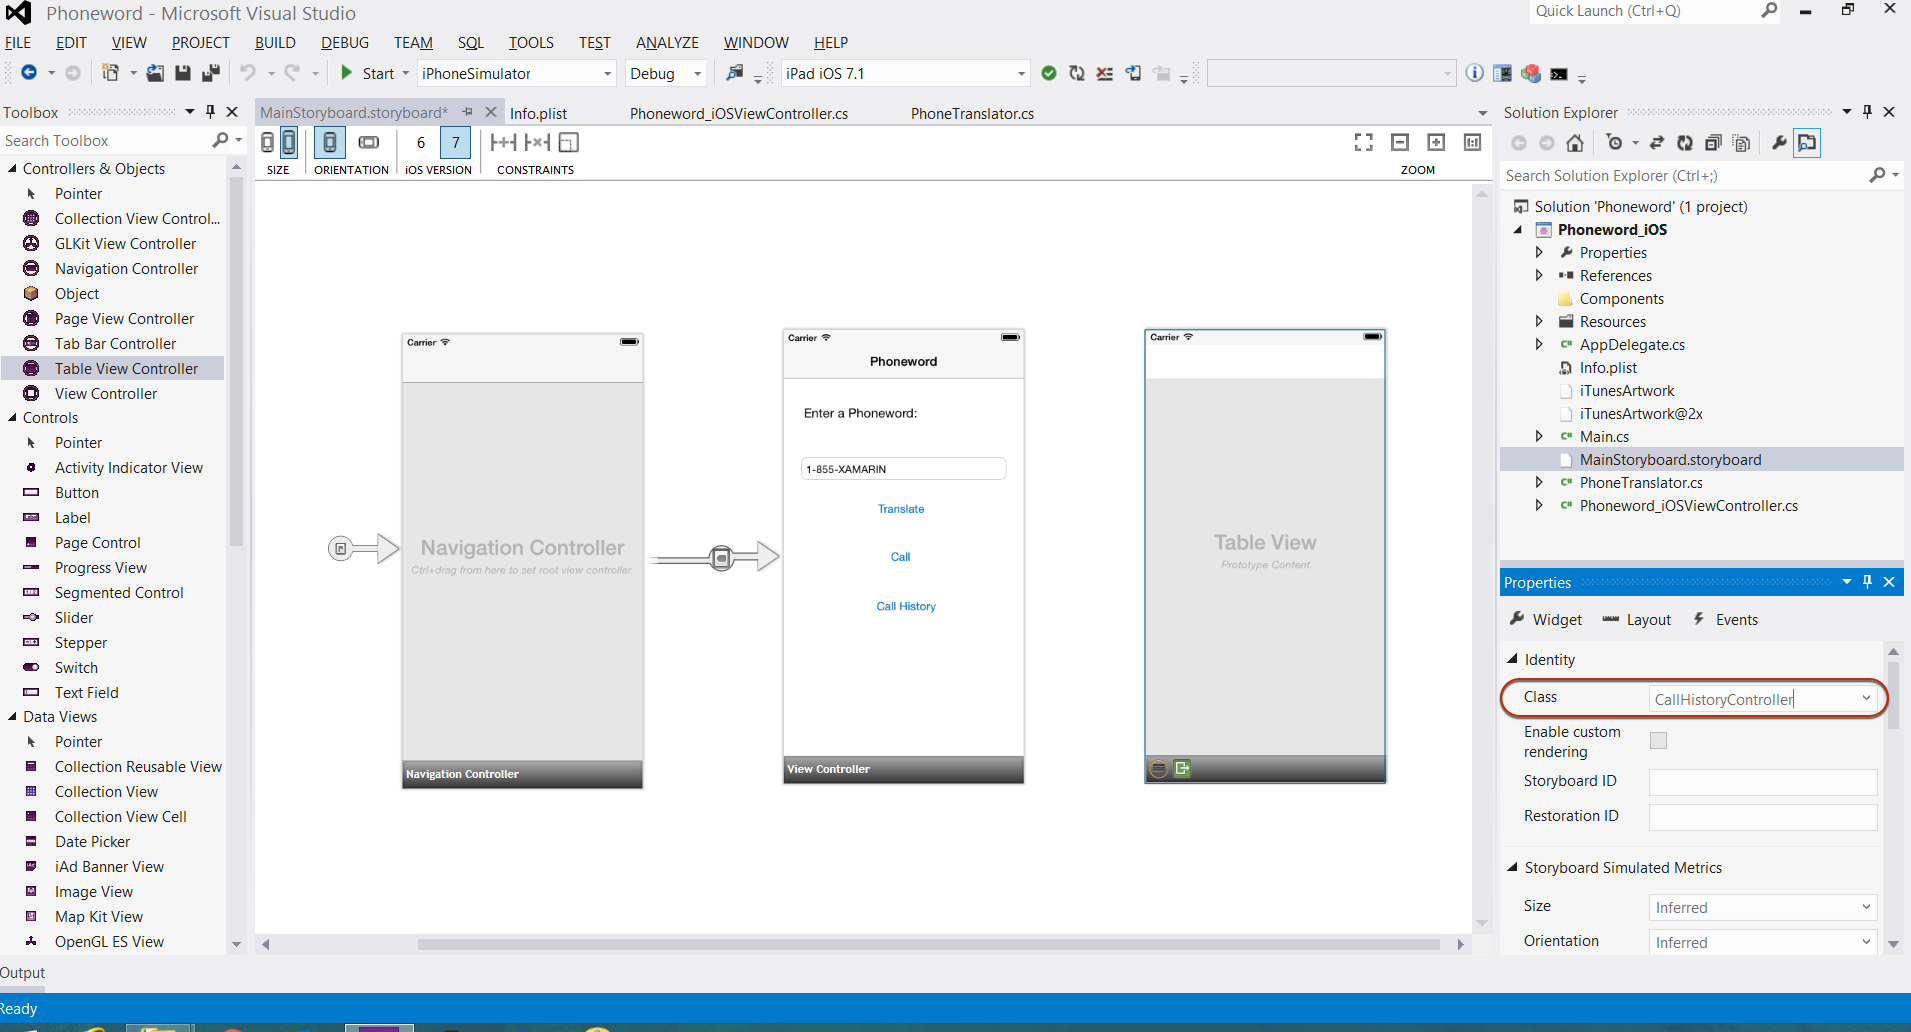The image size is (1911, 1032).
Task: Select Table View Controller in Toolbox
Action: [x=126, y=369]
